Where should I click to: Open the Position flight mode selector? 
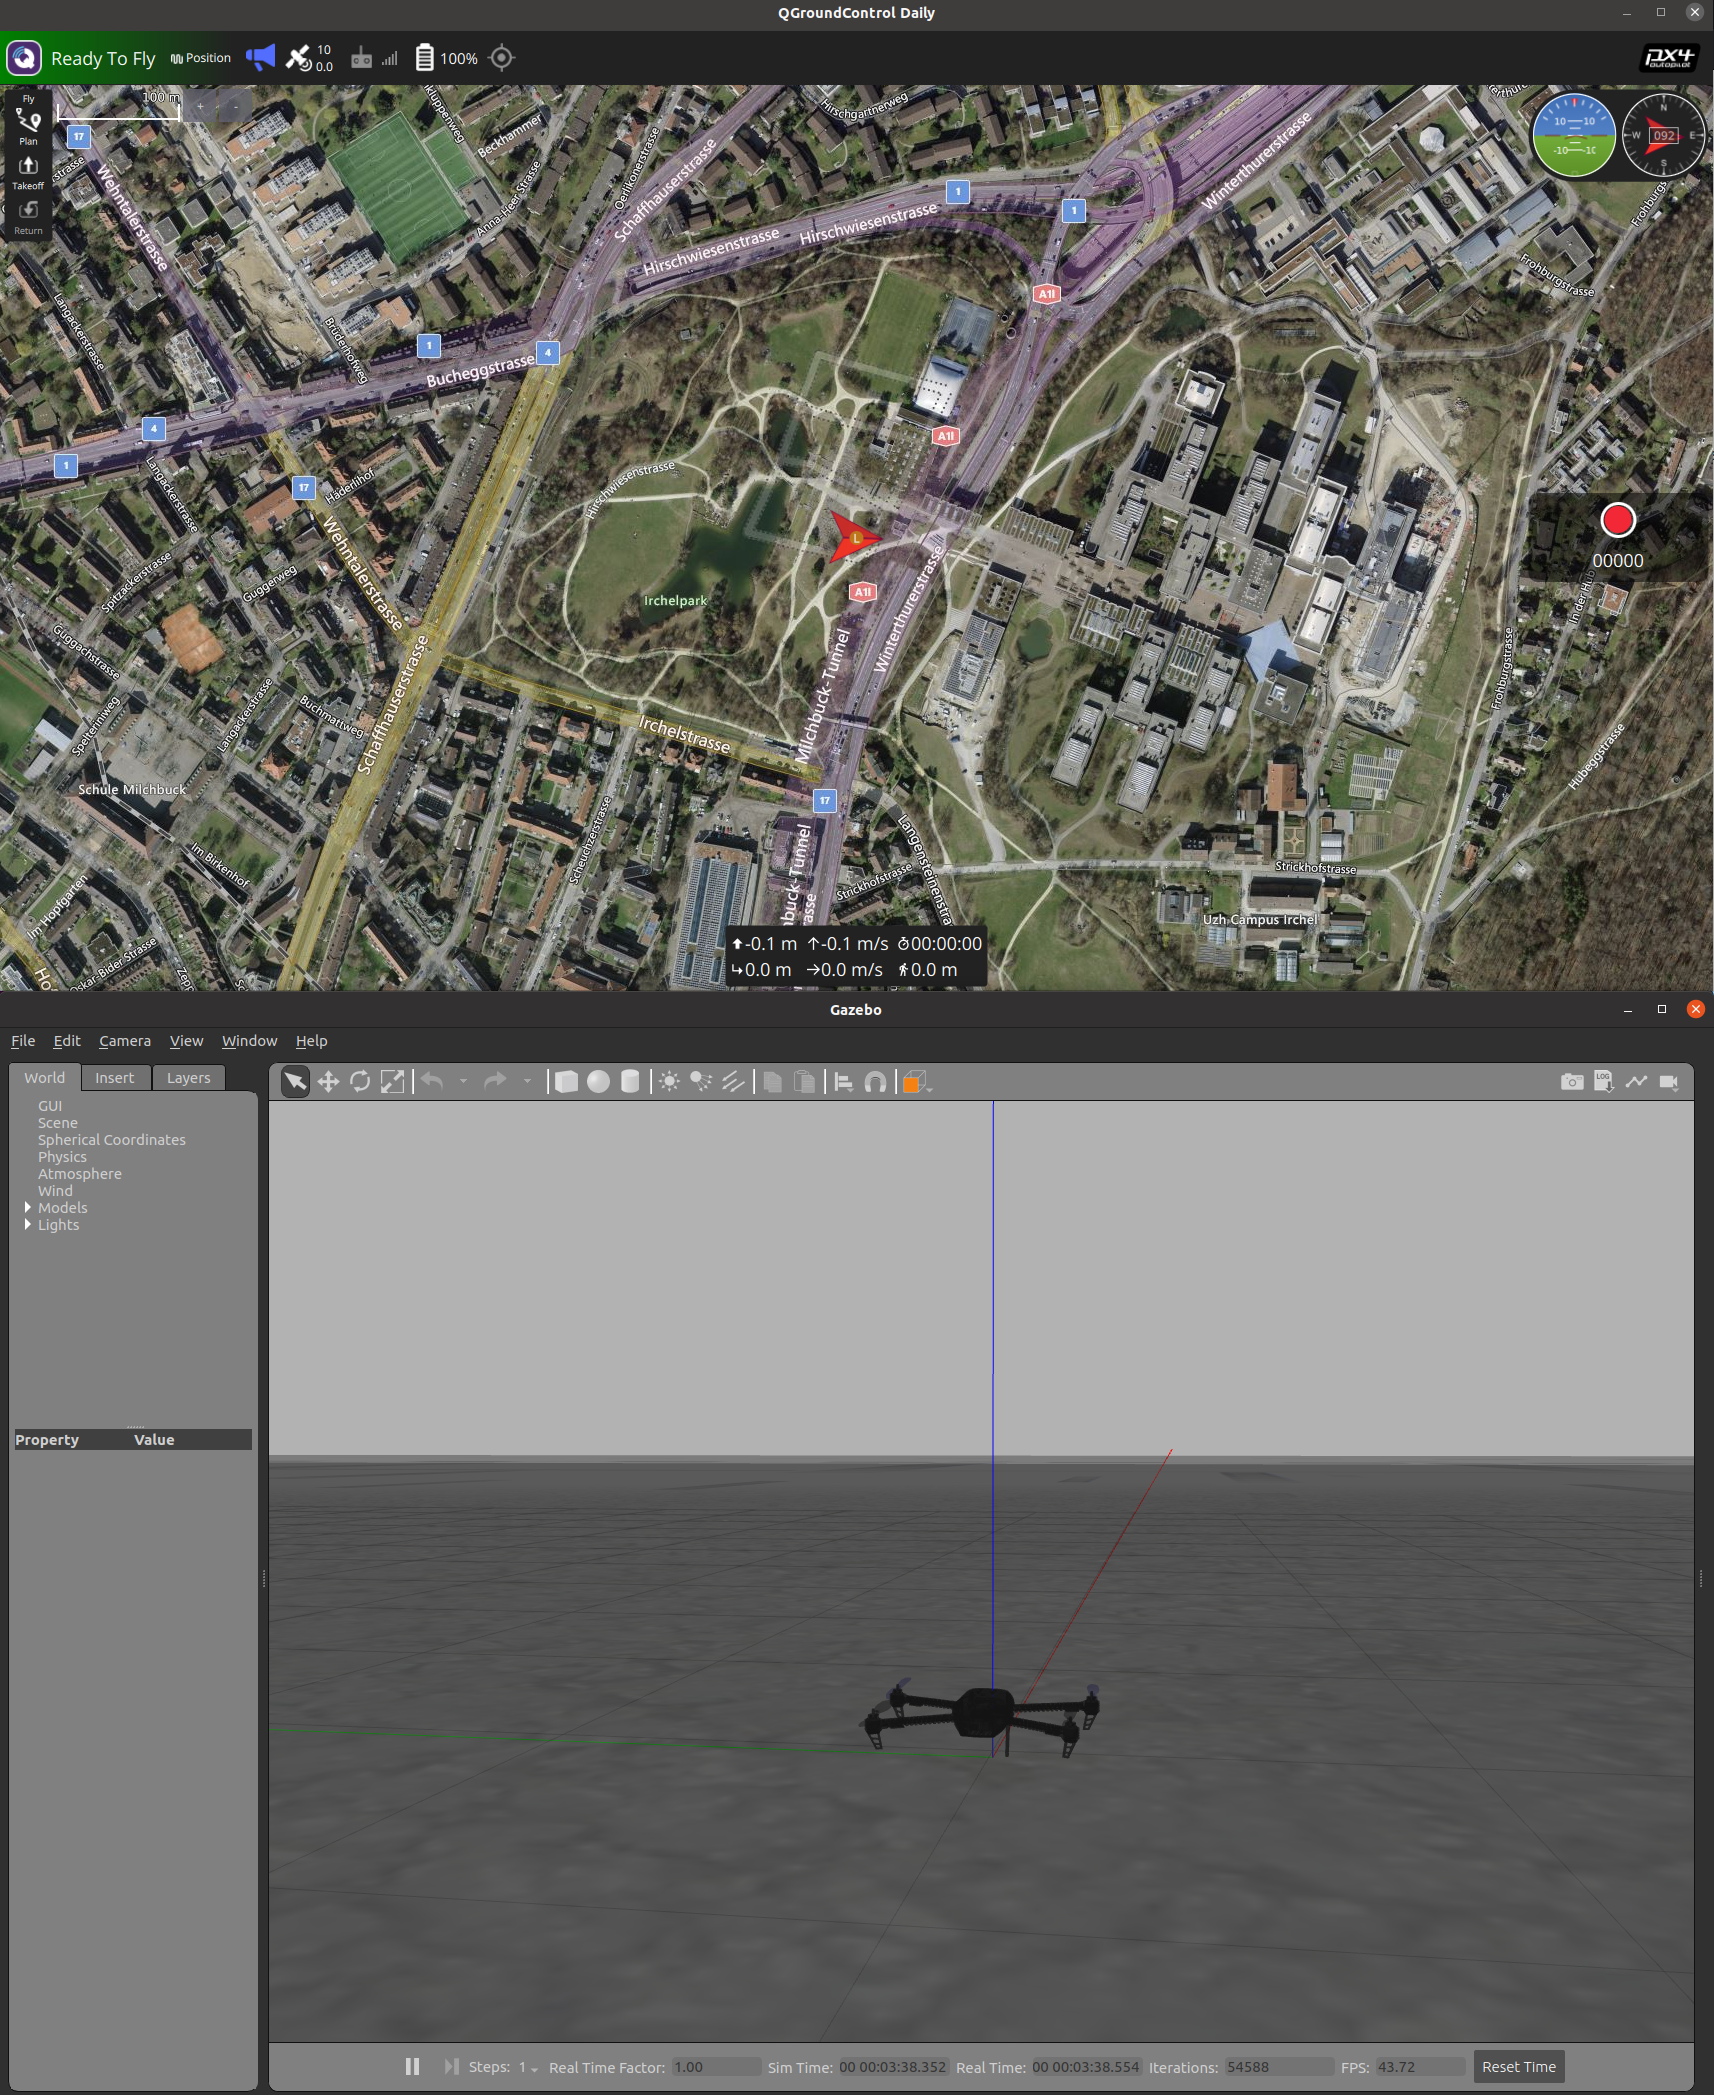point(201,58)
